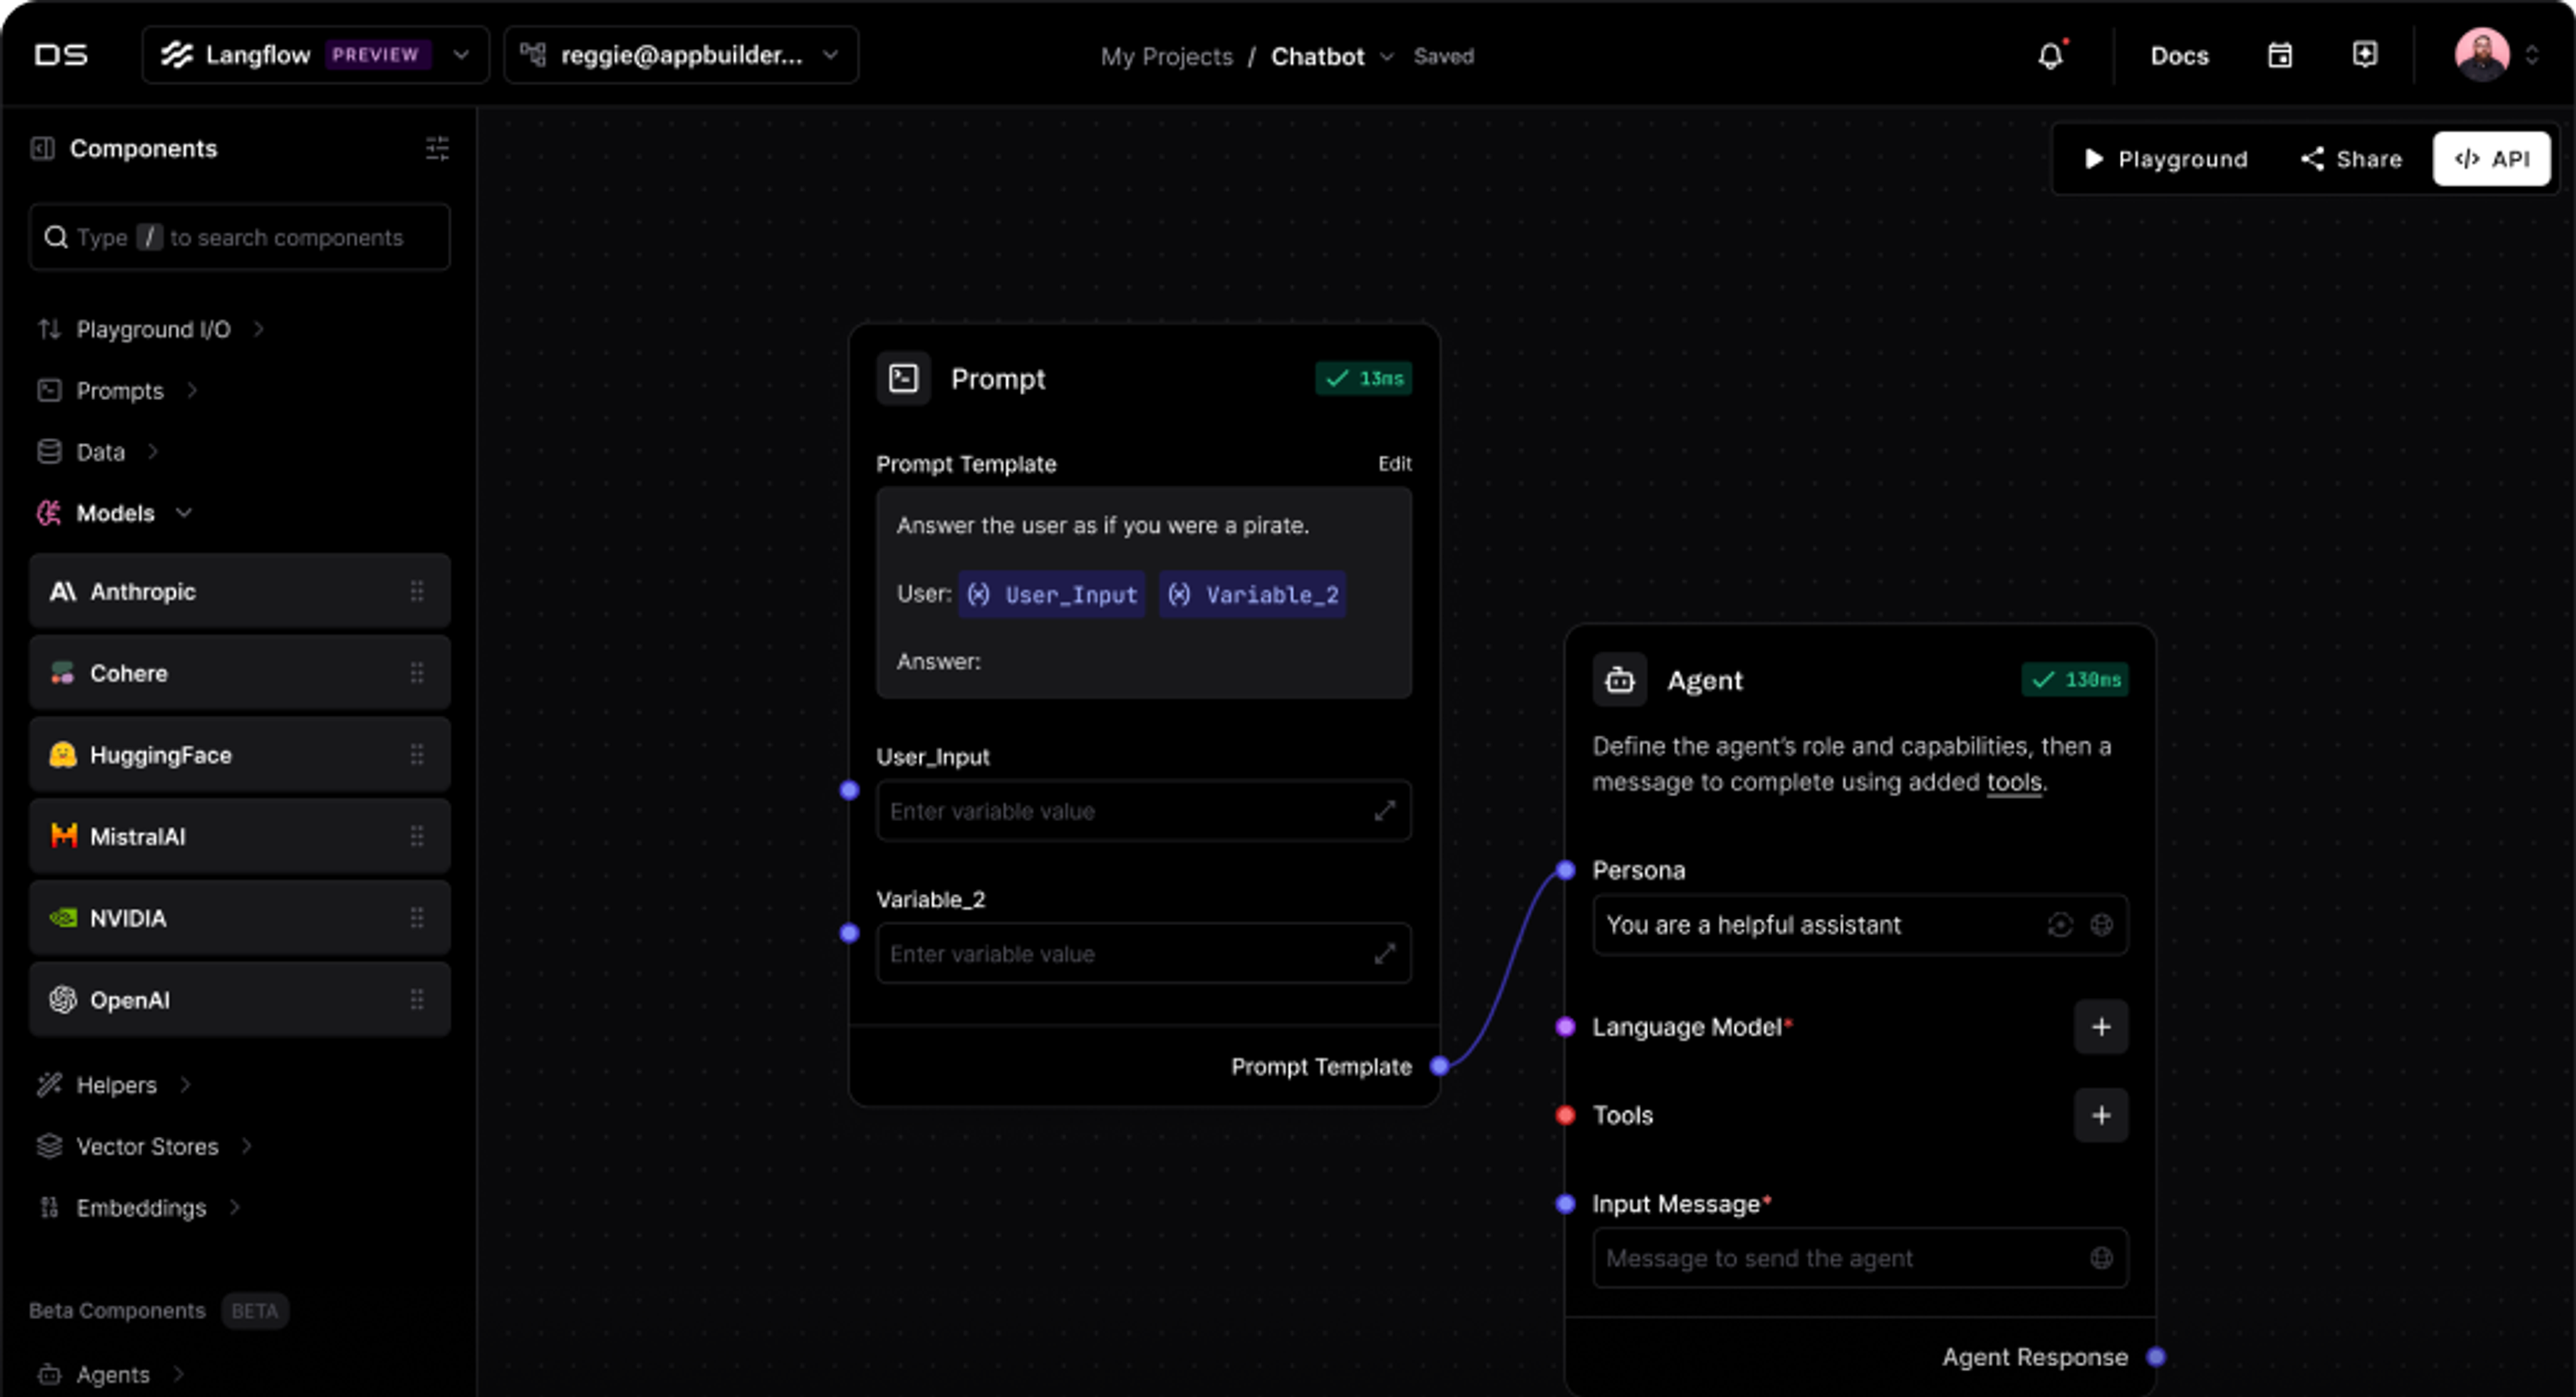The image size is (2576, 1397).
Task: Click the sidebar collapse icon beside Components
Action: tap(42, 149)
